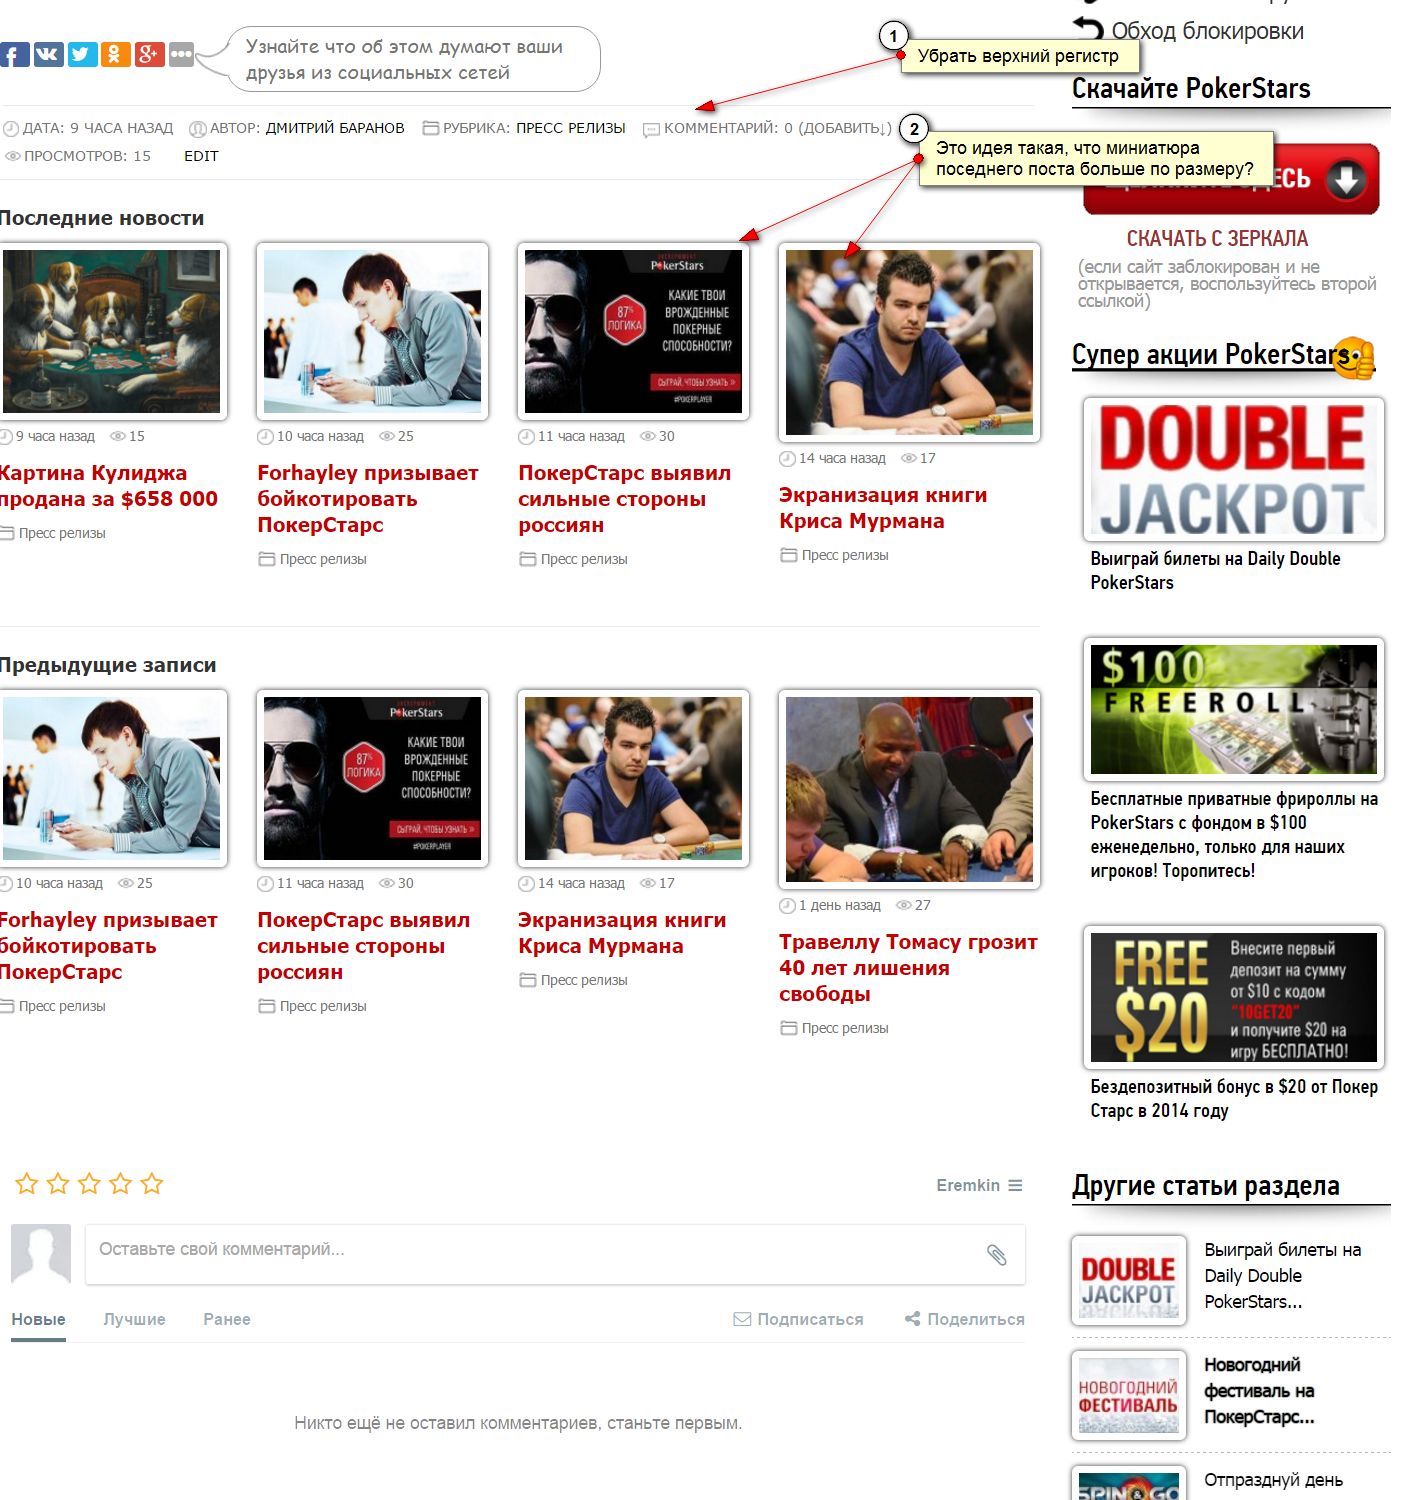The height and width of the screenshot is (1500, 1422).
Task: Open ПокерСтарс выявил article under Последние новости
Action: pyautogui.click(x=625, y=499)
